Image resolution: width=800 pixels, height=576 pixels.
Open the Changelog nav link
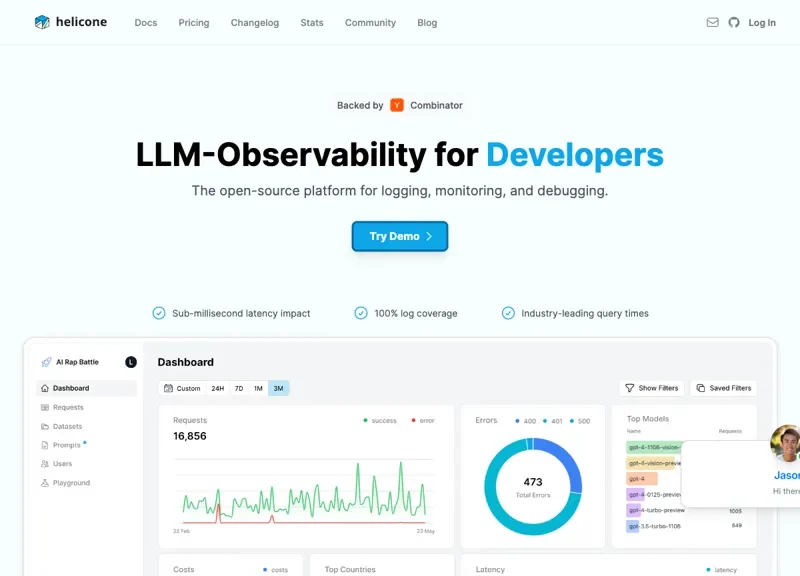click(x=255, y=22)
